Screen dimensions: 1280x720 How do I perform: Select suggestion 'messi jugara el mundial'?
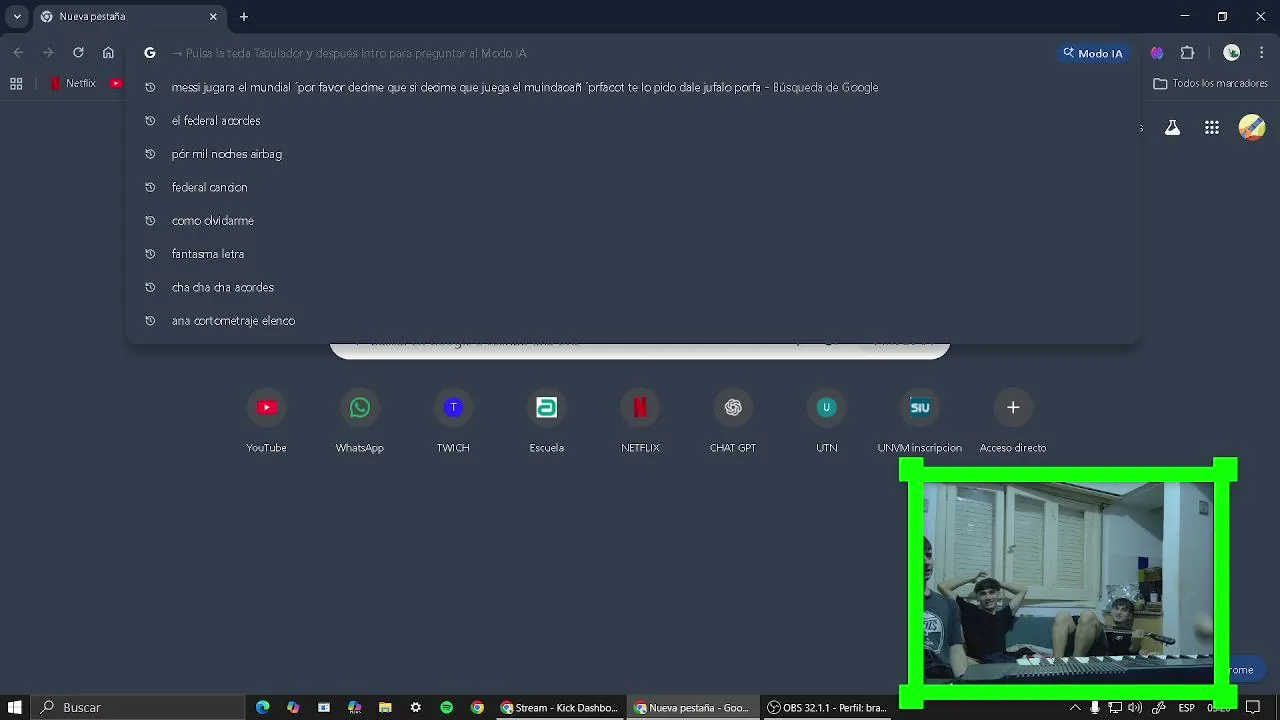point(632,87)
